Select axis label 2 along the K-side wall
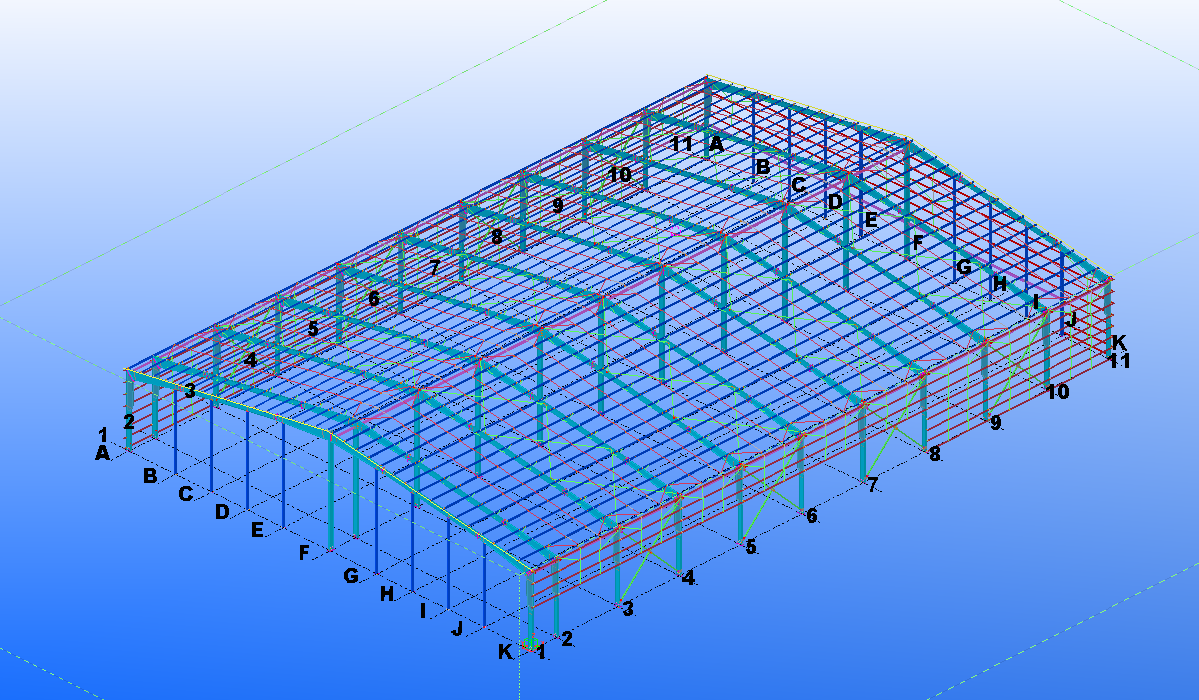The width and height of the screenshot is (1199, 700). point(567,639)
